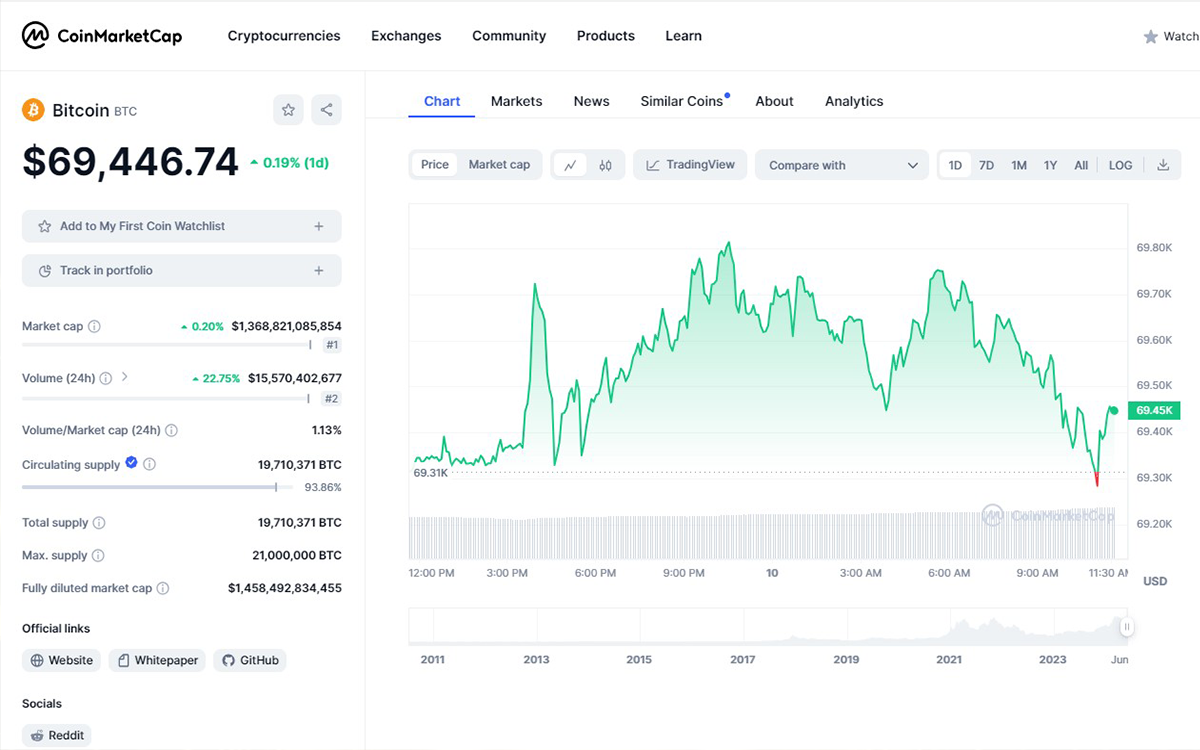Viewport: 1200px width, 750px height.
Task: Click the info icon beside Max. supply
Action: tap(98, 555)
